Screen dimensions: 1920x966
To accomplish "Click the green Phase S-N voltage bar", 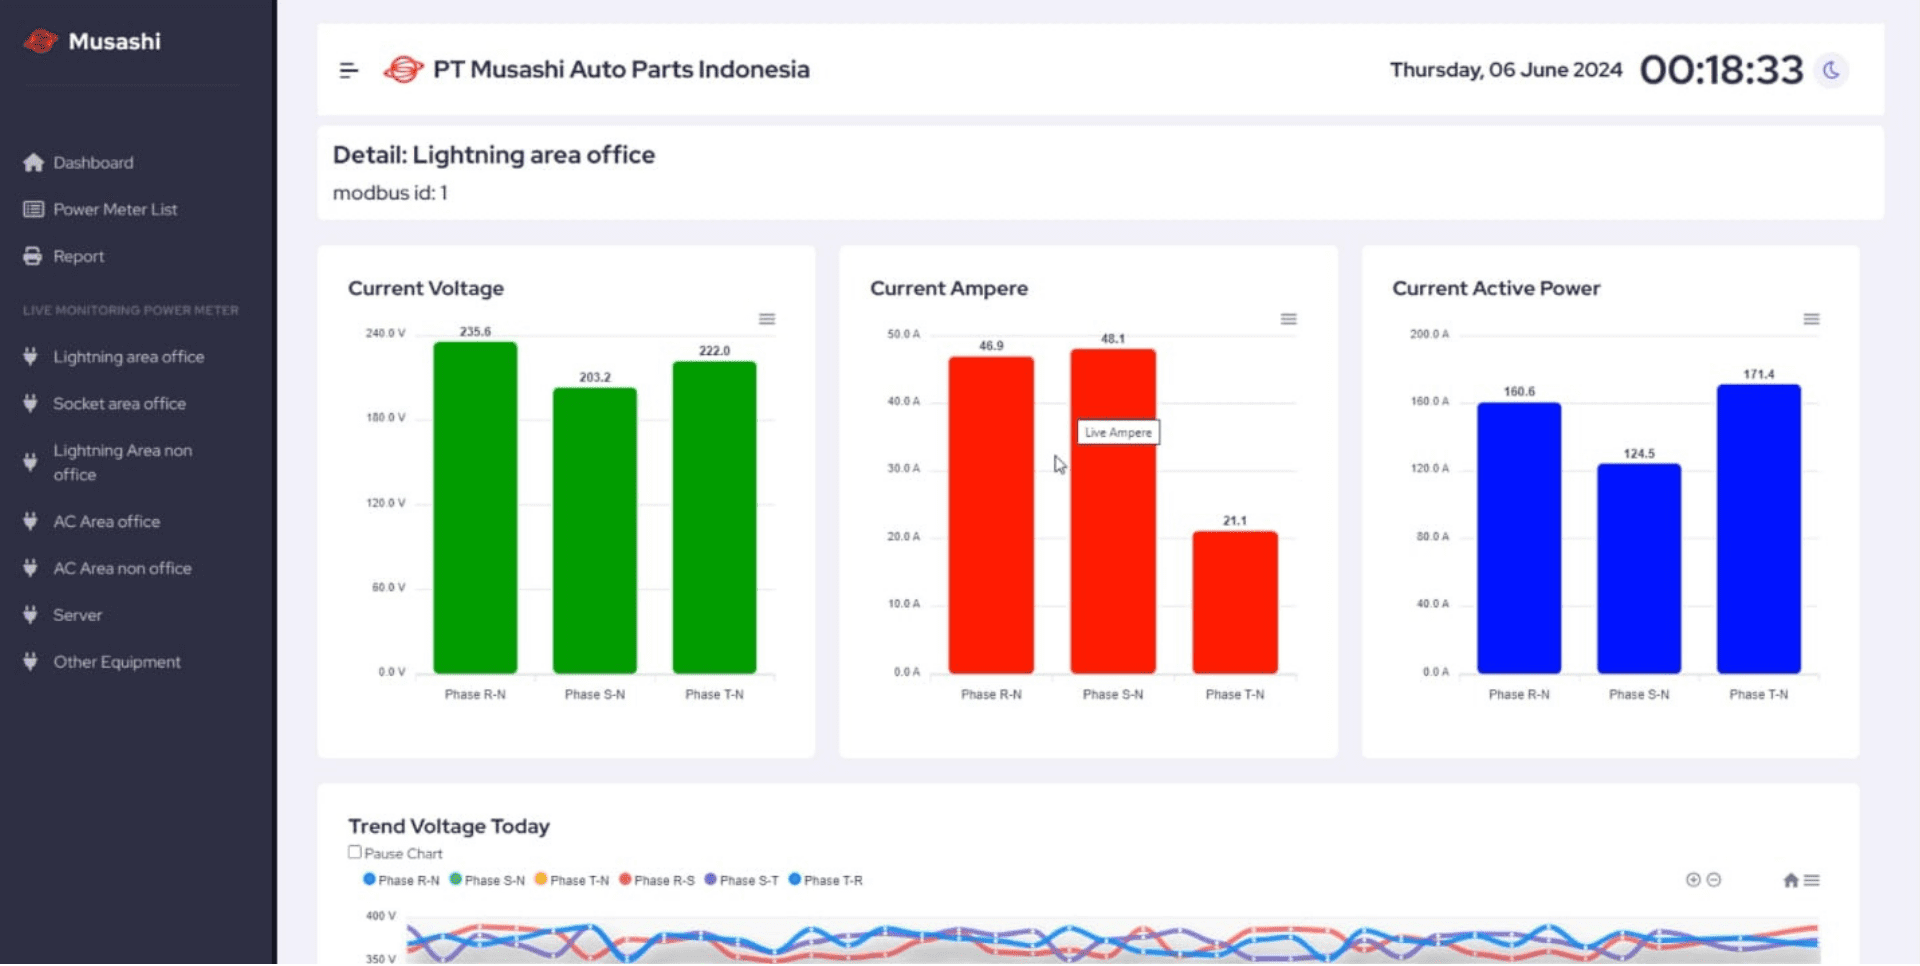I will [595, 531].
